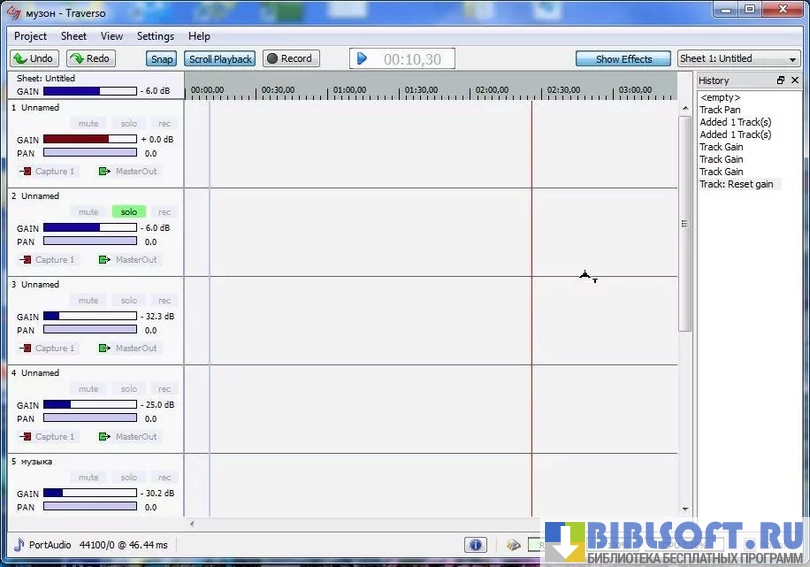Open the Sheet 1: Untitled dropdown
This screenshot has width=810, height=567.
point(738,59)
